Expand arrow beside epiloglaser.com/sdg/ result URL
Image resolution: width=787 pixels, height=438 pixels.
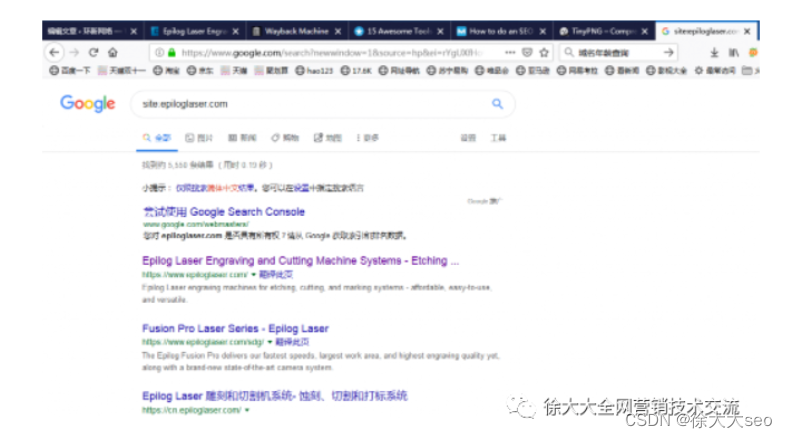pyautogui.click(x=270, y=342)
